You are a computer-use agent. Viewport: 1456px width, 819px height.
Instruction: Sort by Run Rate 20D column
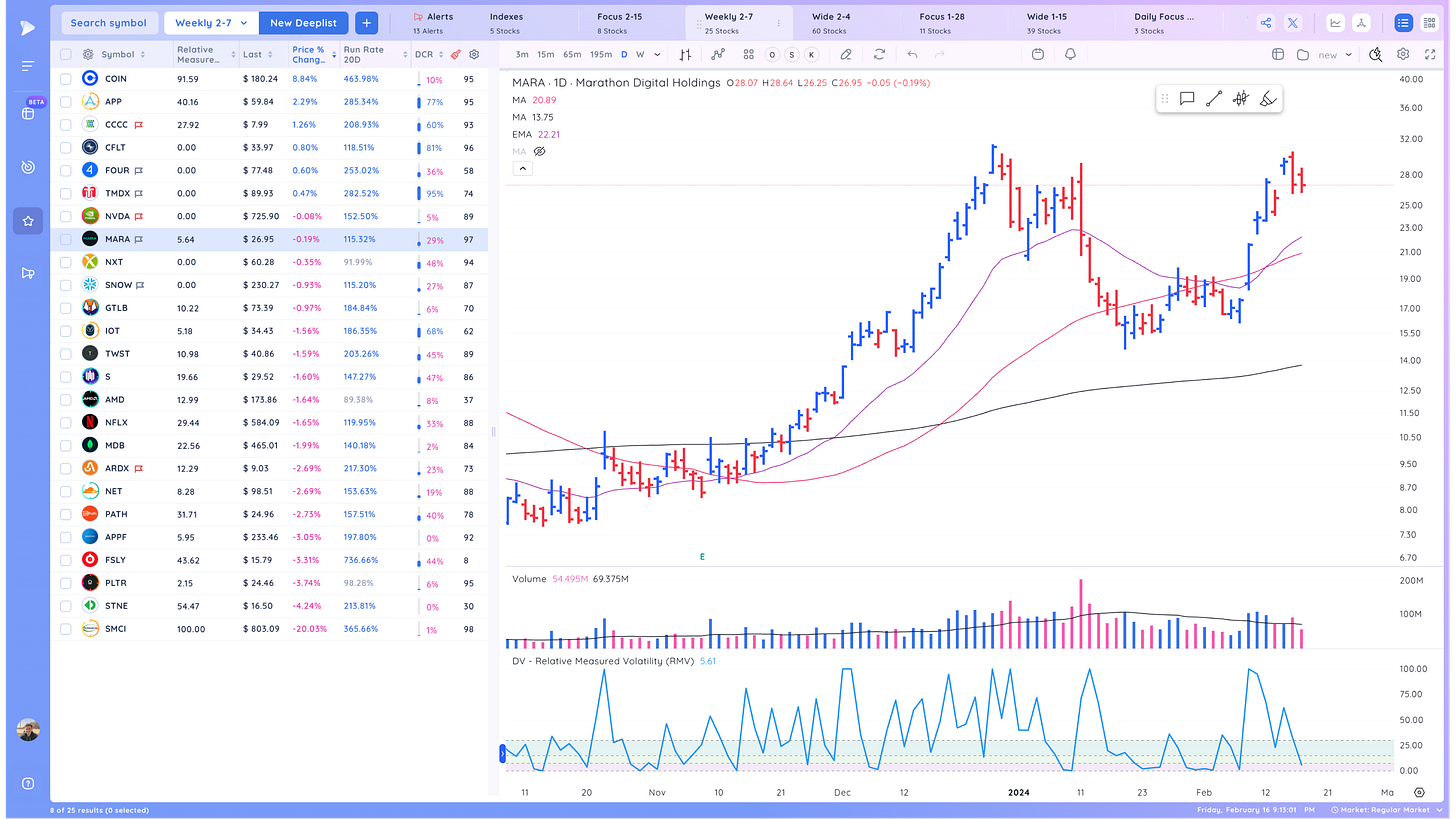click(x=375, y=55)
